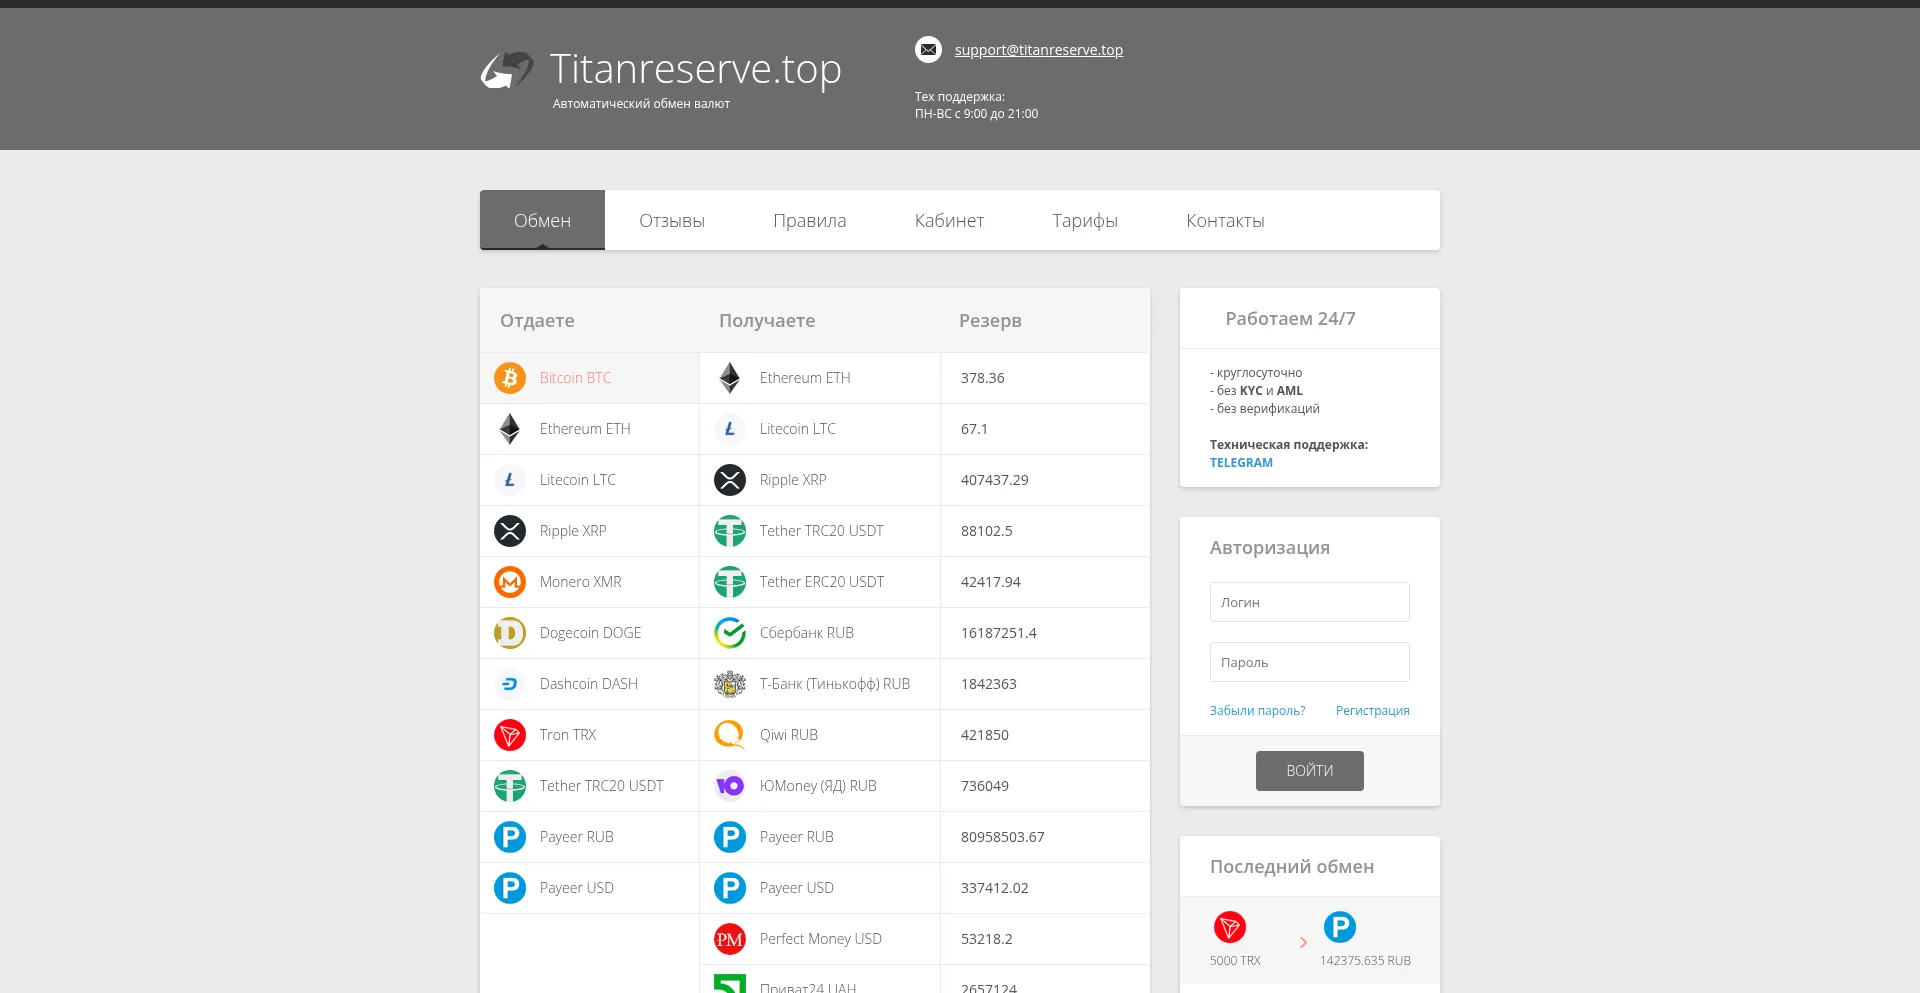Choose Tether ERC20 USDT label
Screen dimensions: 1920x993
tap(822, 582)
